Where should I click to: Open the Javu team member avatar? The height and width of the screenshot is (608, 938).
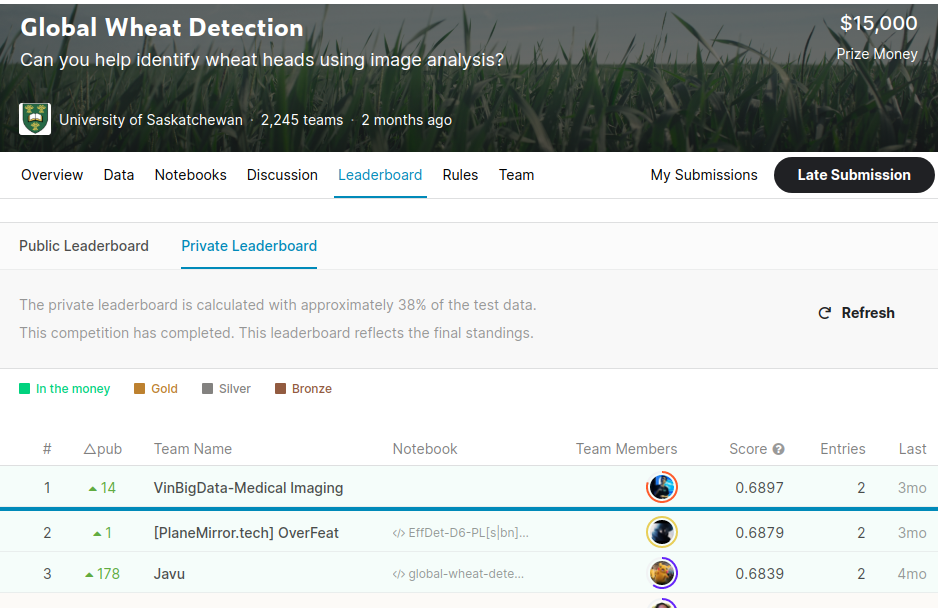663,574
